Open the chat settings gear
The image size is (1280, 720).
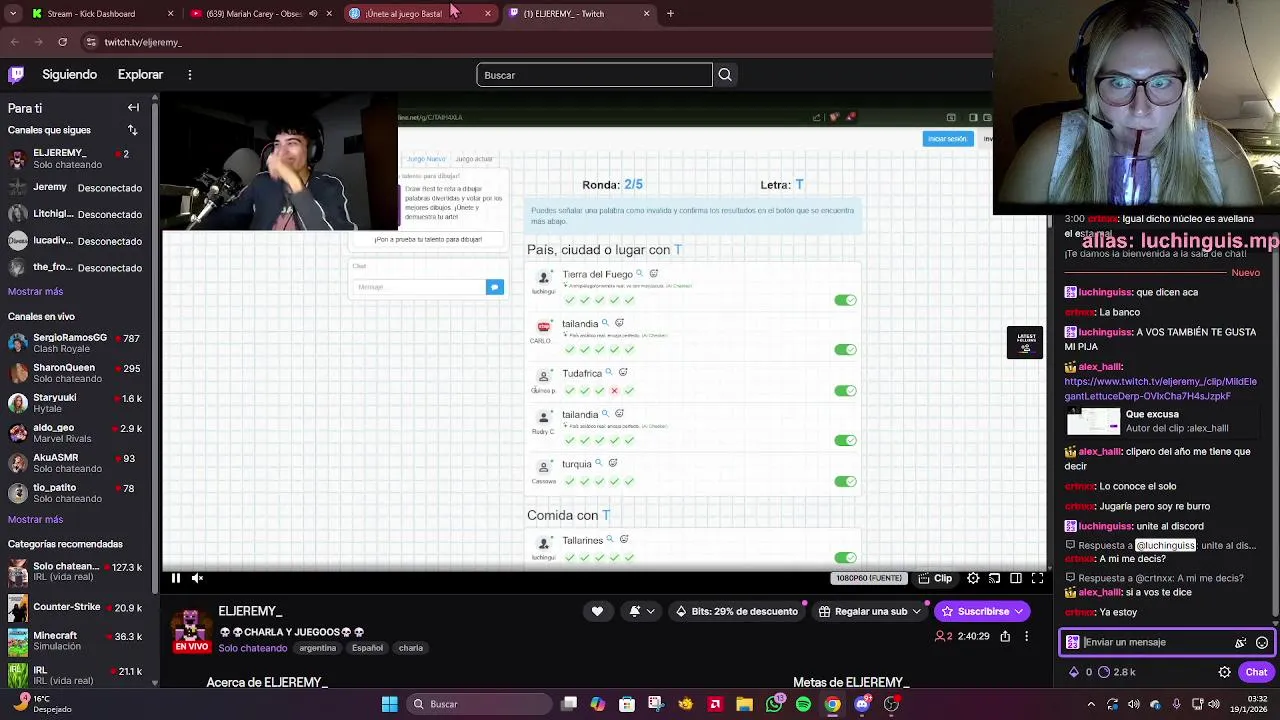(1224, 672)
